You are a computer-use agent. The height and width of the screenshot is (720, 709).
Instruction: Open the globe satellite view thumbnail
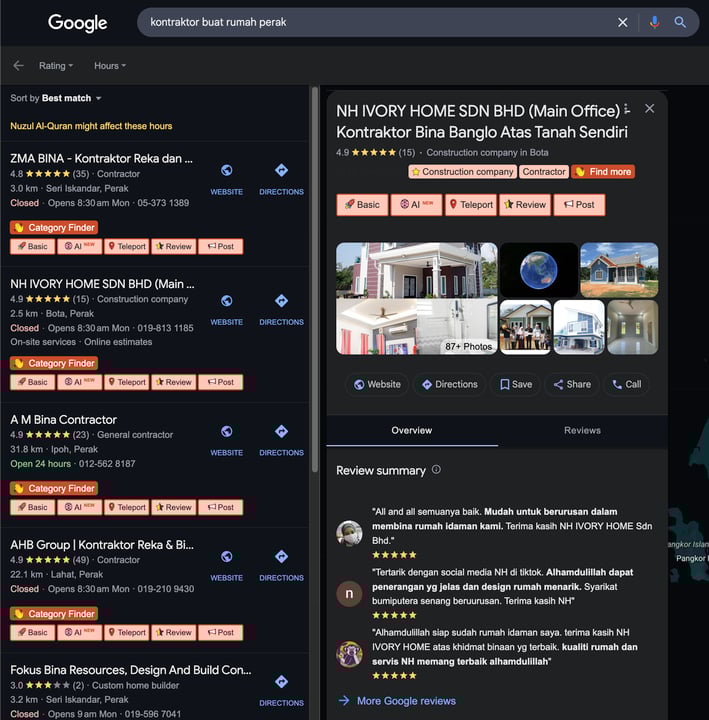539,270
